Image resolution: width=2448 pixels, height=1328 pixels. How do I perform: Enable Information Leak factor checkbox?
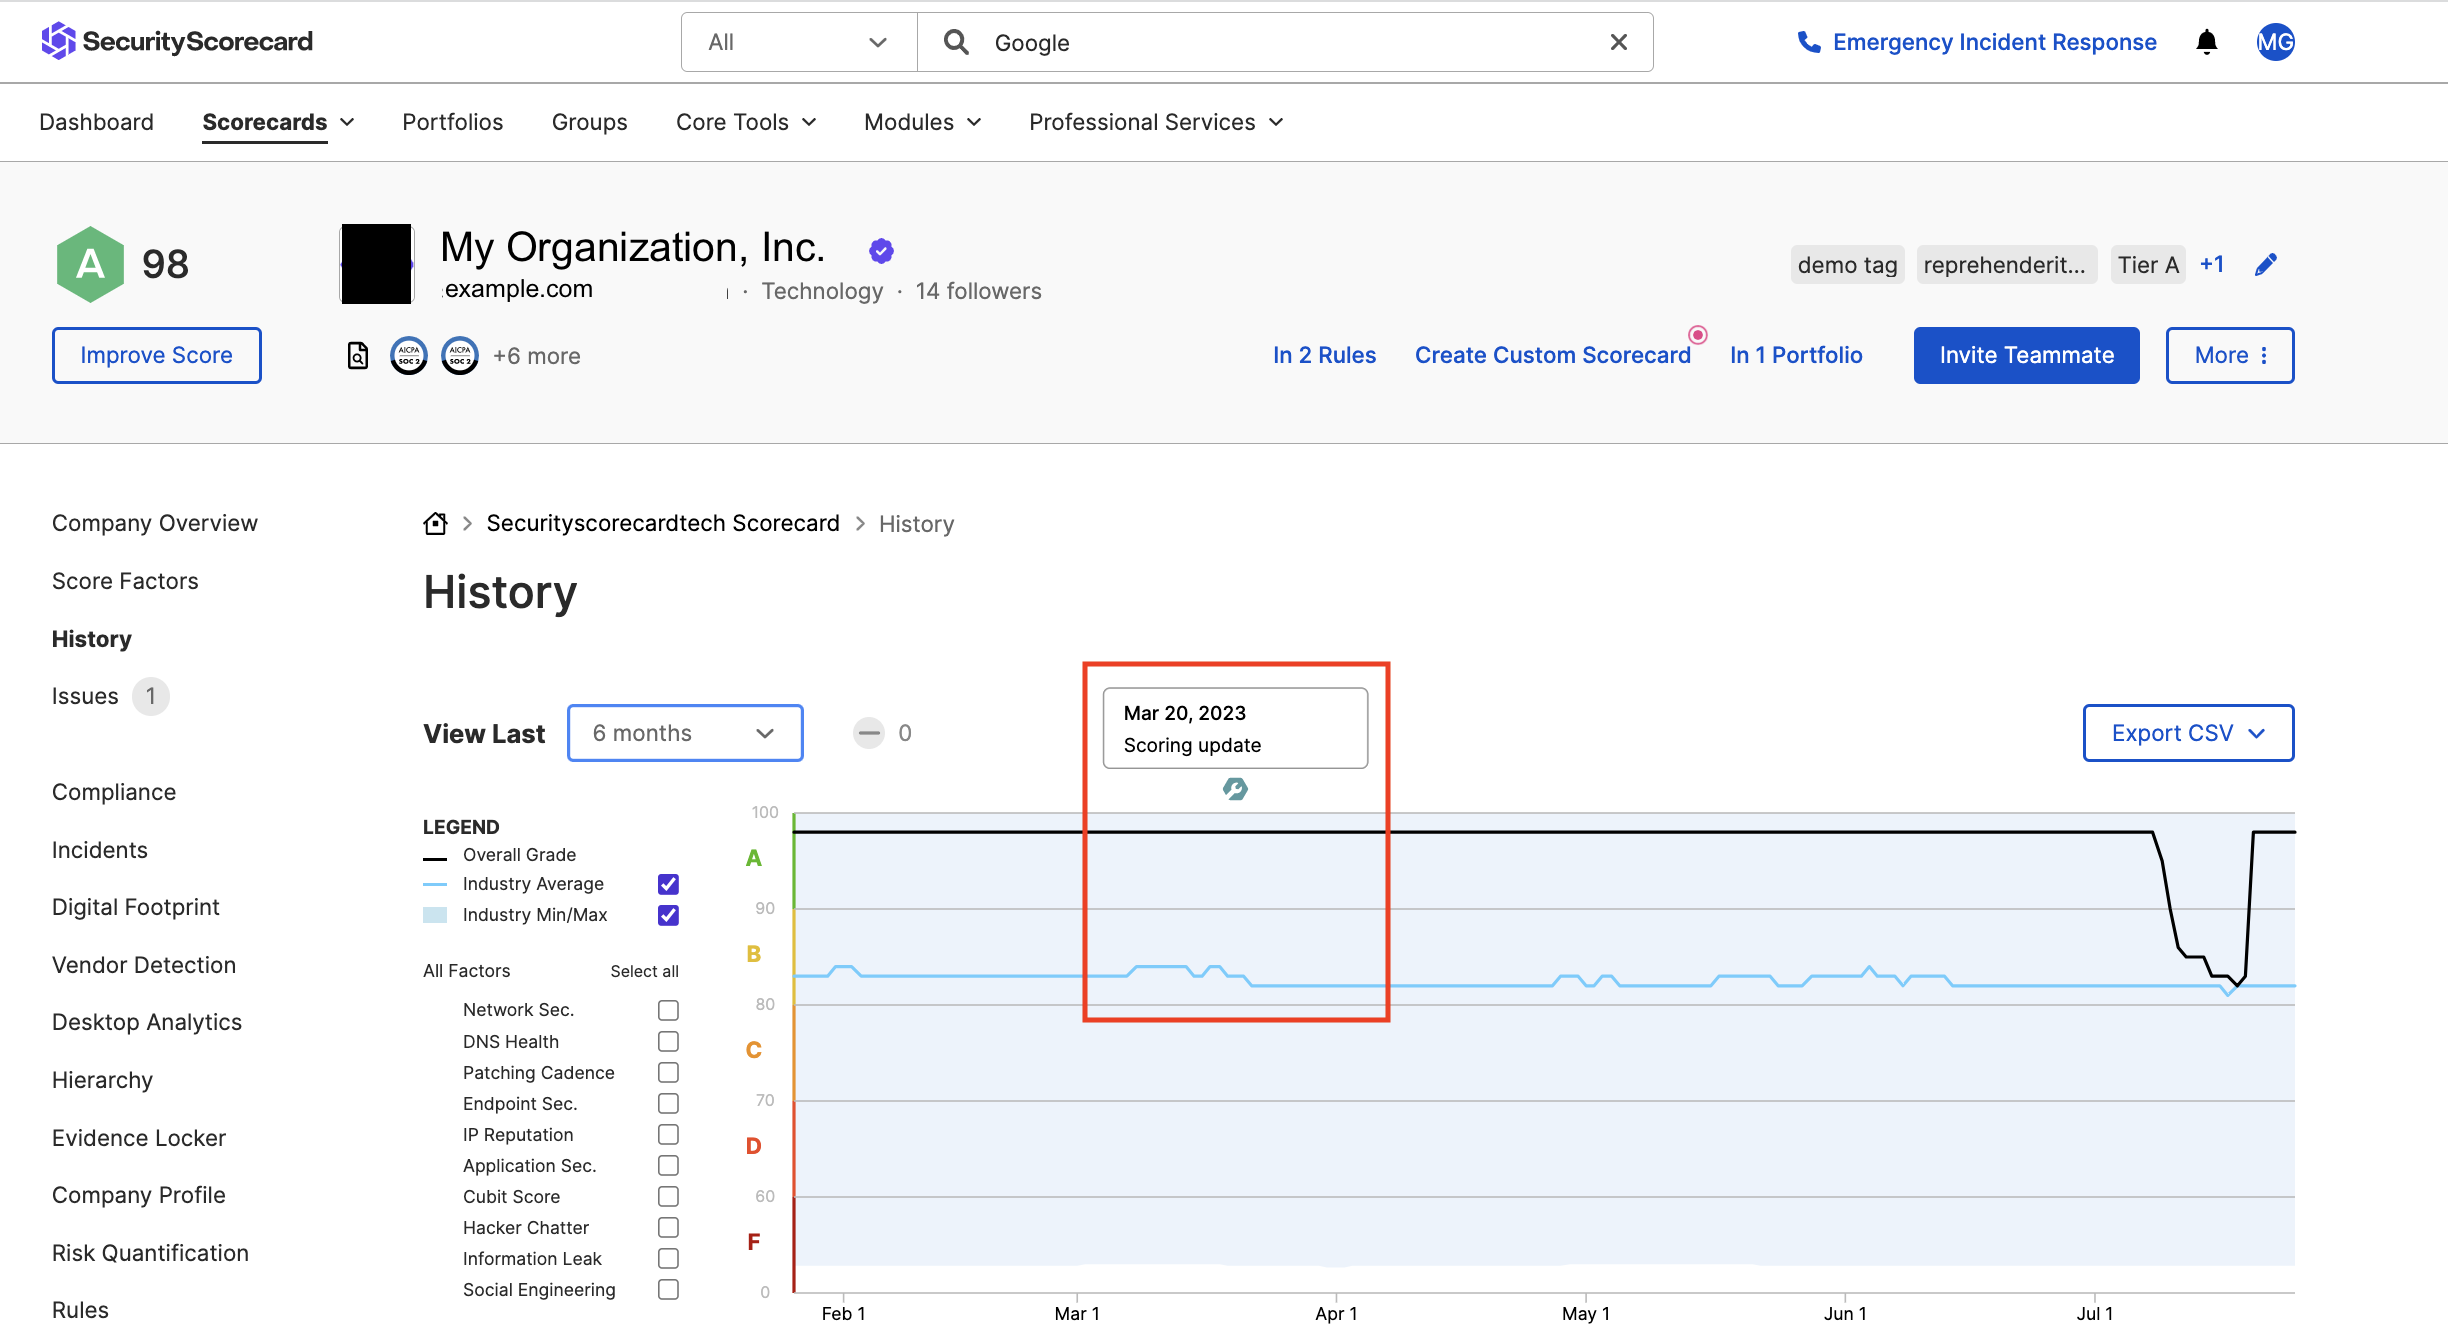(668, 1258)
